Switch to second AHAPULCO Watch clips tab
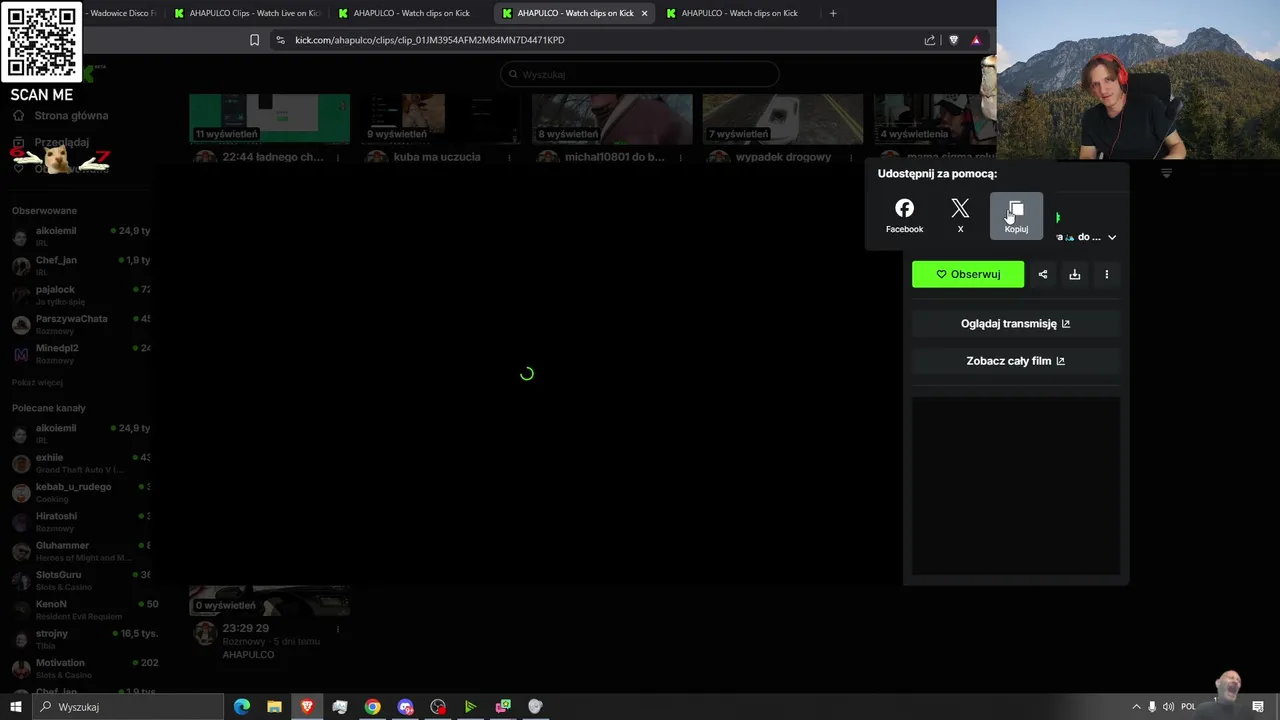 pyautogui.click(x=411, y=13)
